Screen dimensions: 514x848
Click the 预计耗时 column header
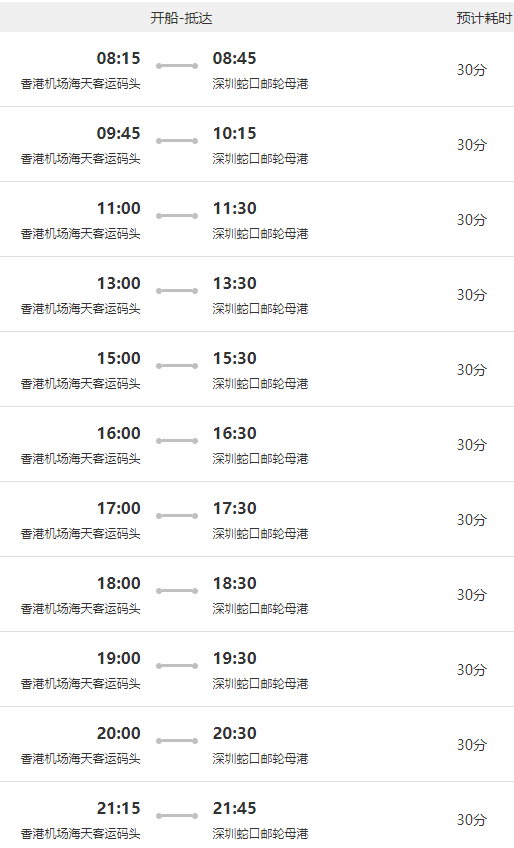485,18
